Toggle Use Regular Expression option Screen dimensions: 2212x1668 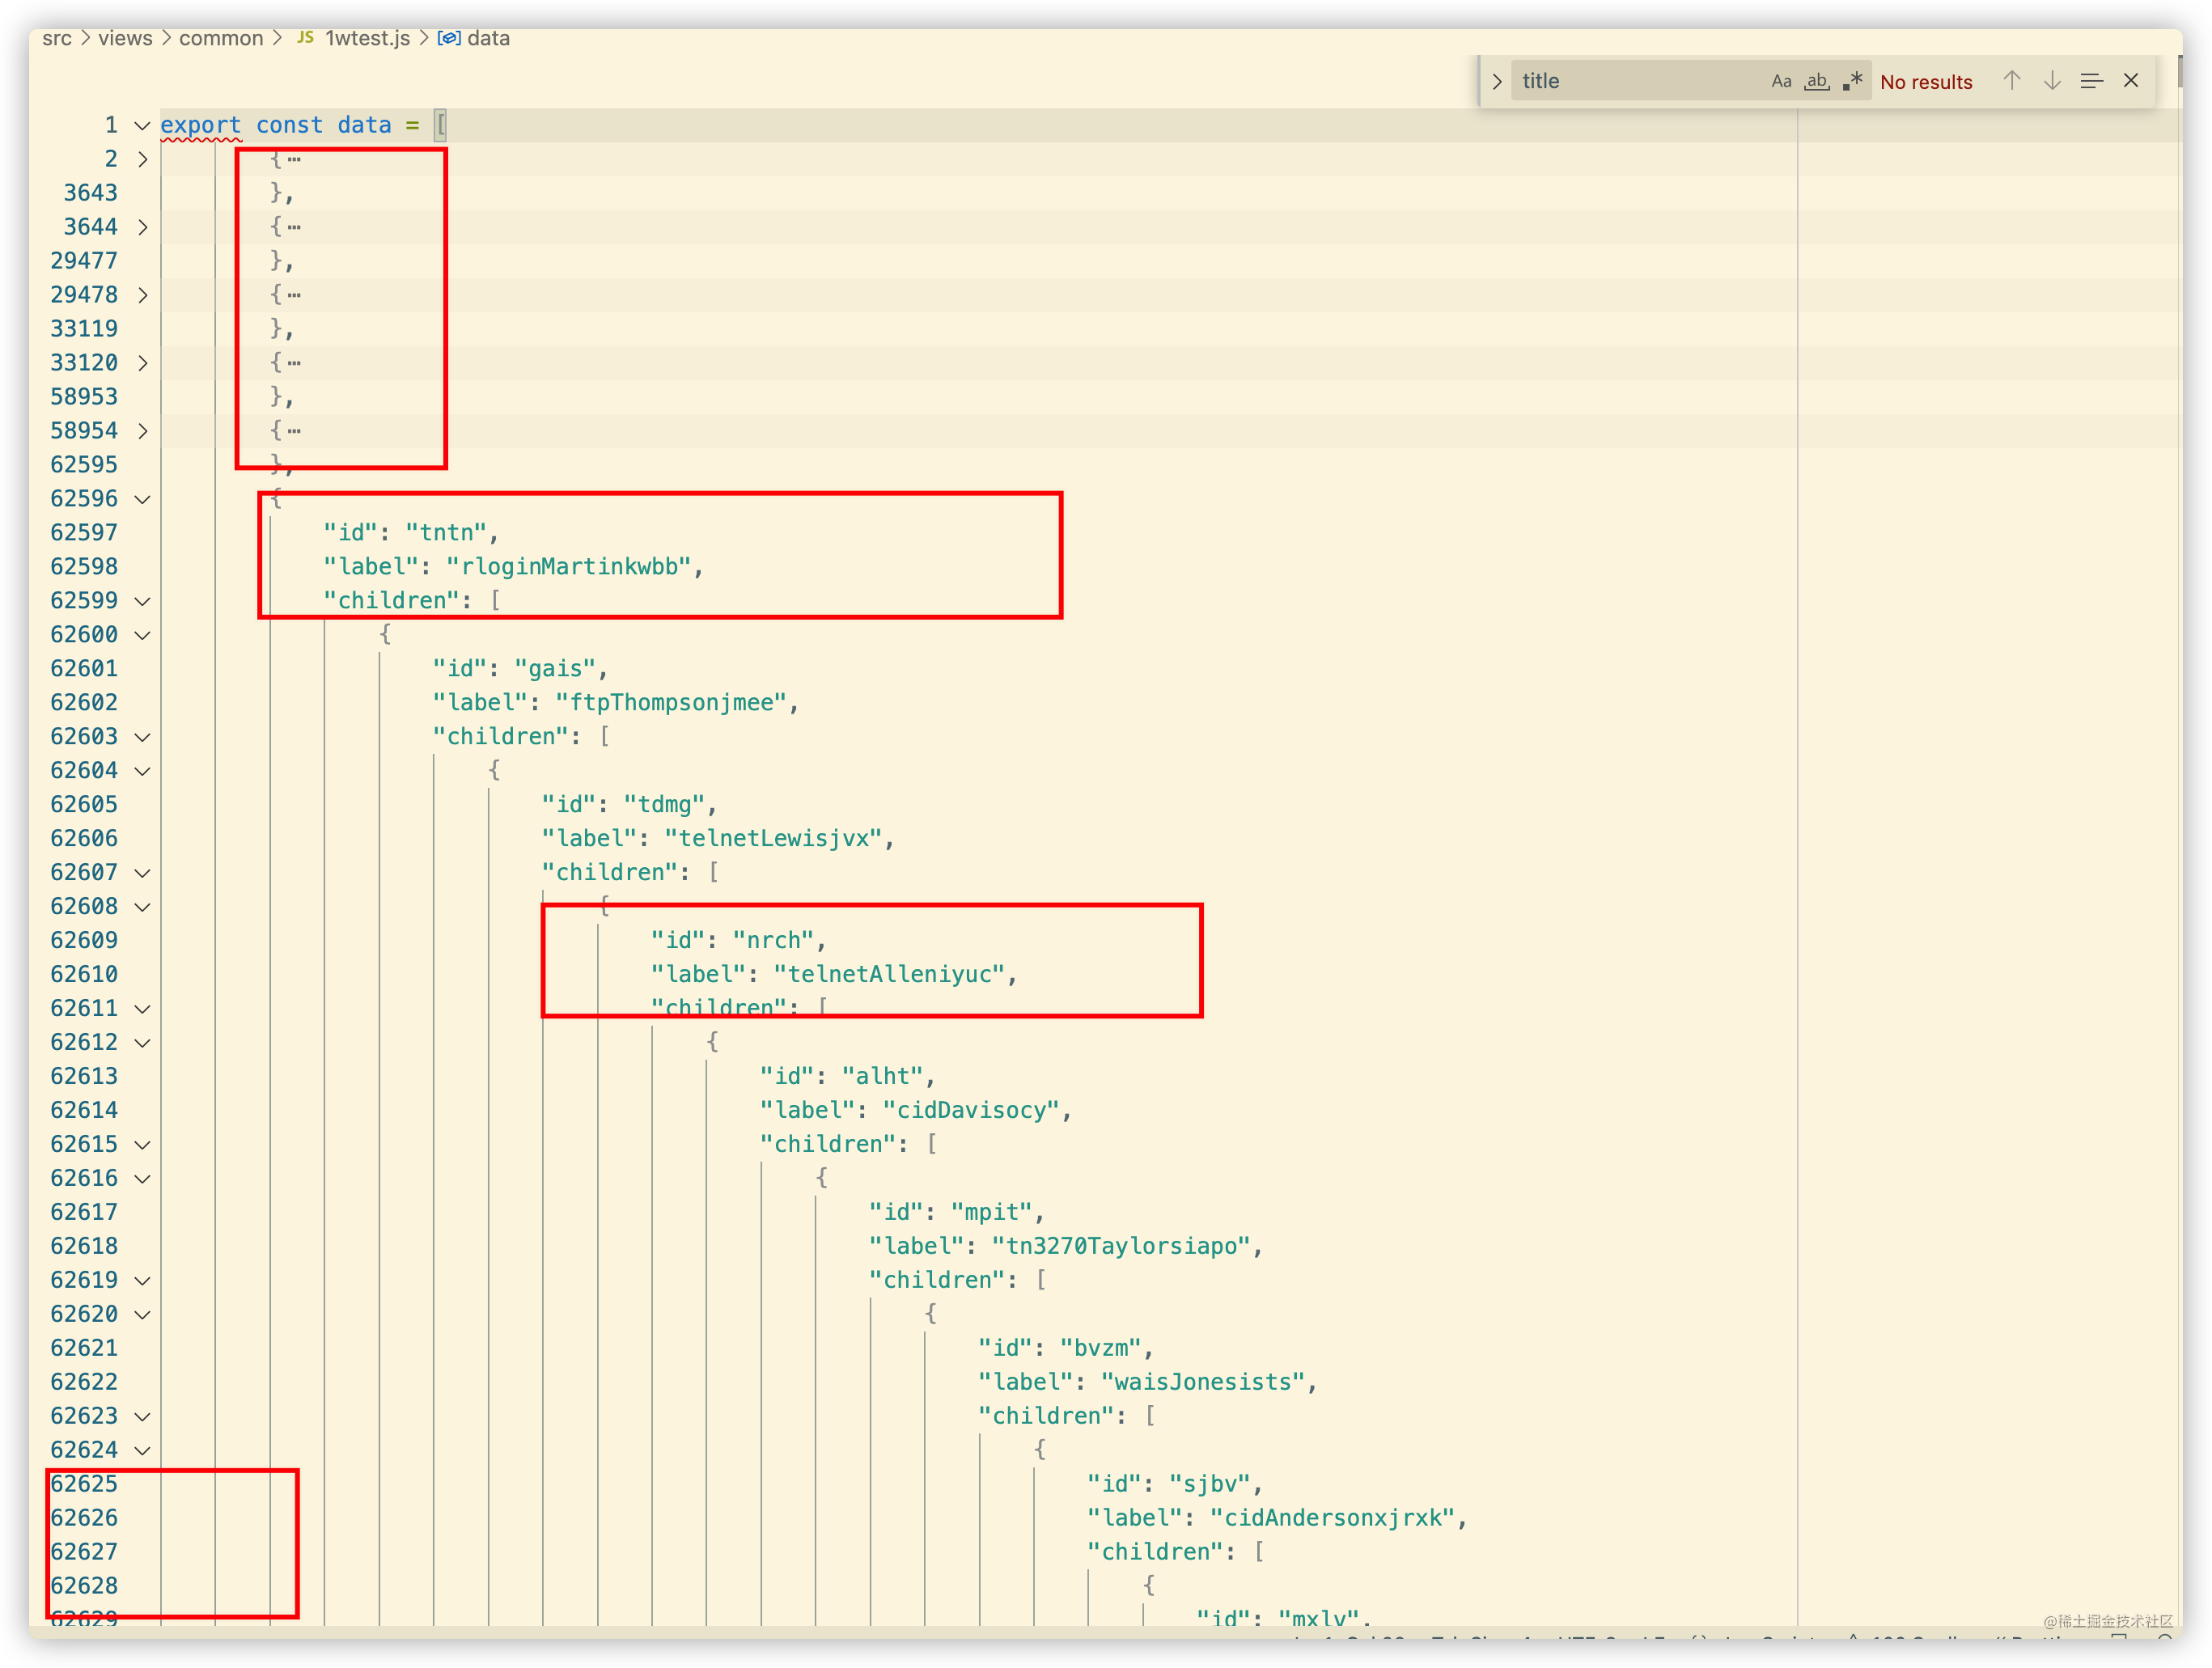[x=1853, y=81]
